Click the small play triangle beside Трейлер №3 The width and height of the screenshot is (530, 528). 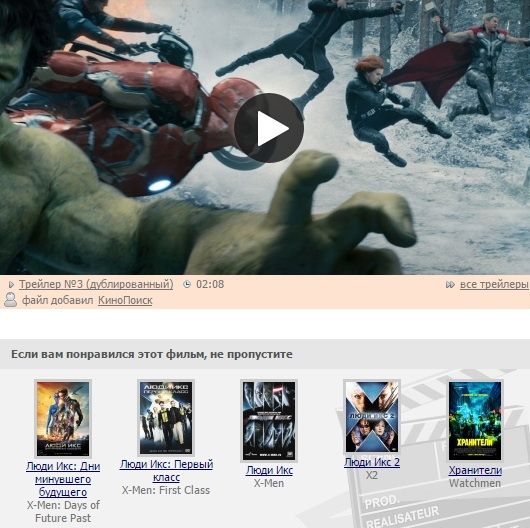click(11, 285)
